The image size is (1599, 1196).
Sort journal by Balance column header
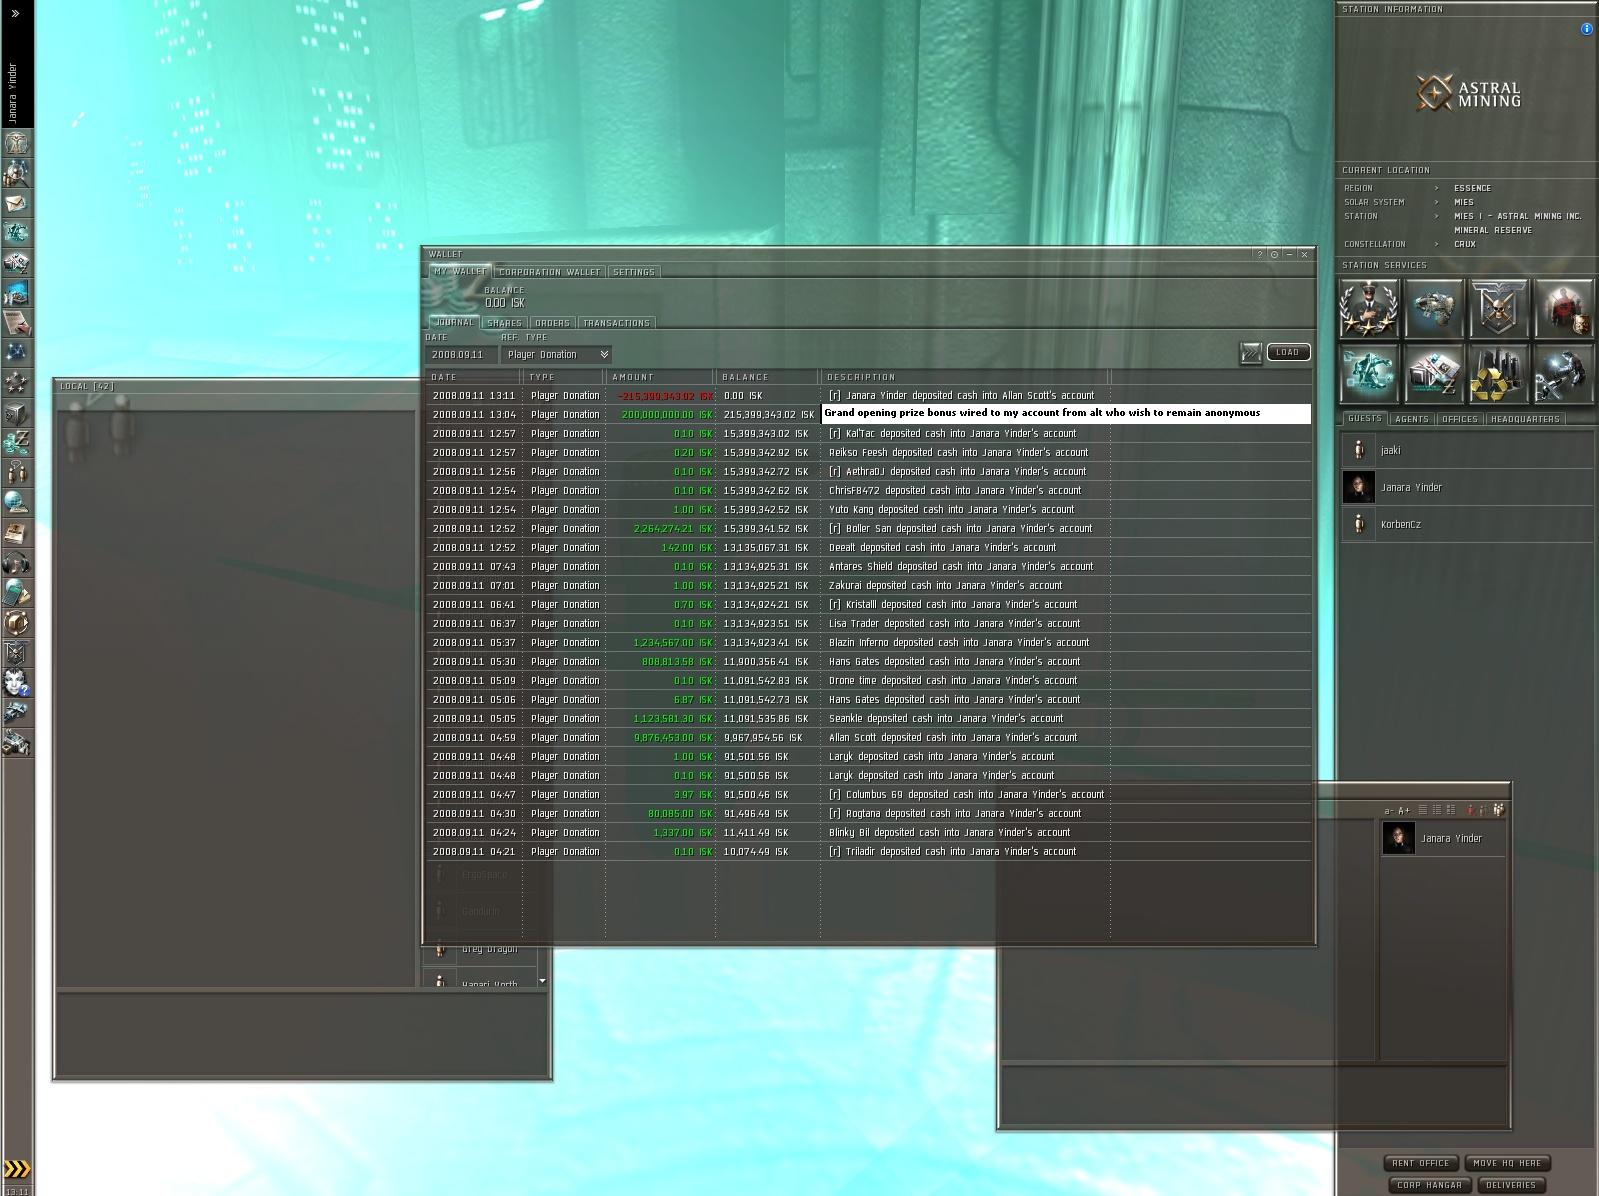767,377
